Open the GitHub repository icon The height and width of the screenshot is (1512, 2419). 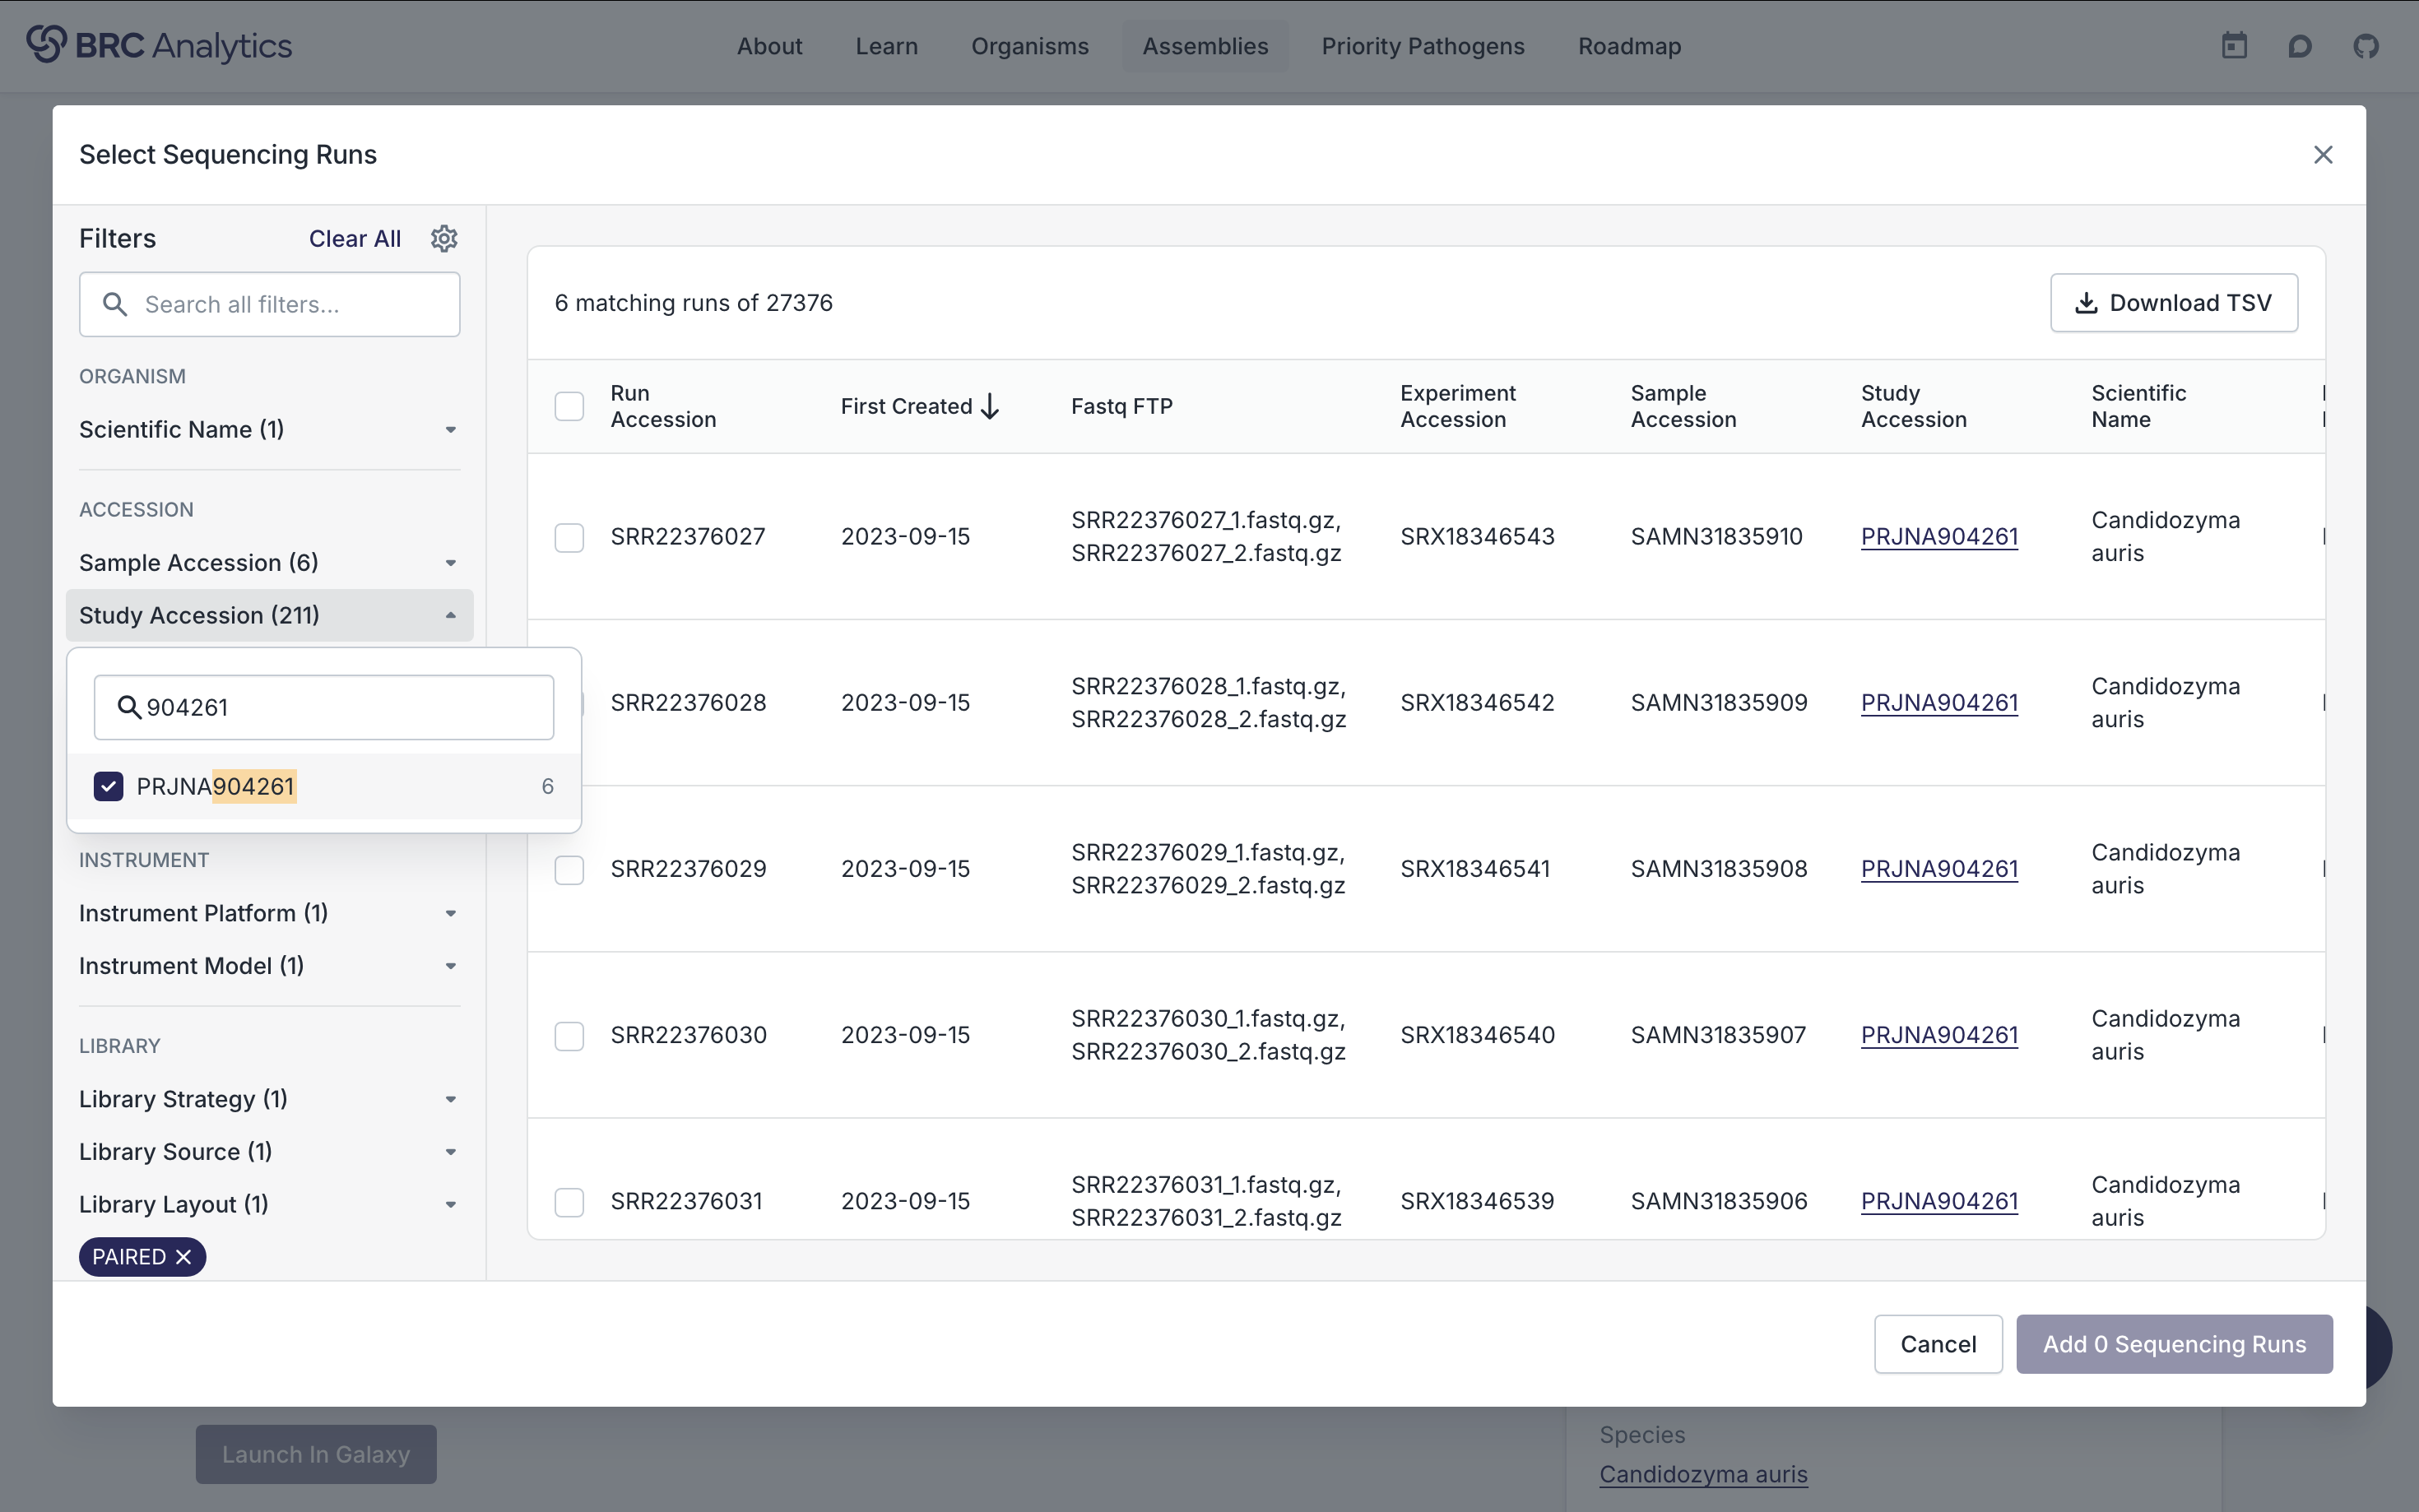(2367, 45)
